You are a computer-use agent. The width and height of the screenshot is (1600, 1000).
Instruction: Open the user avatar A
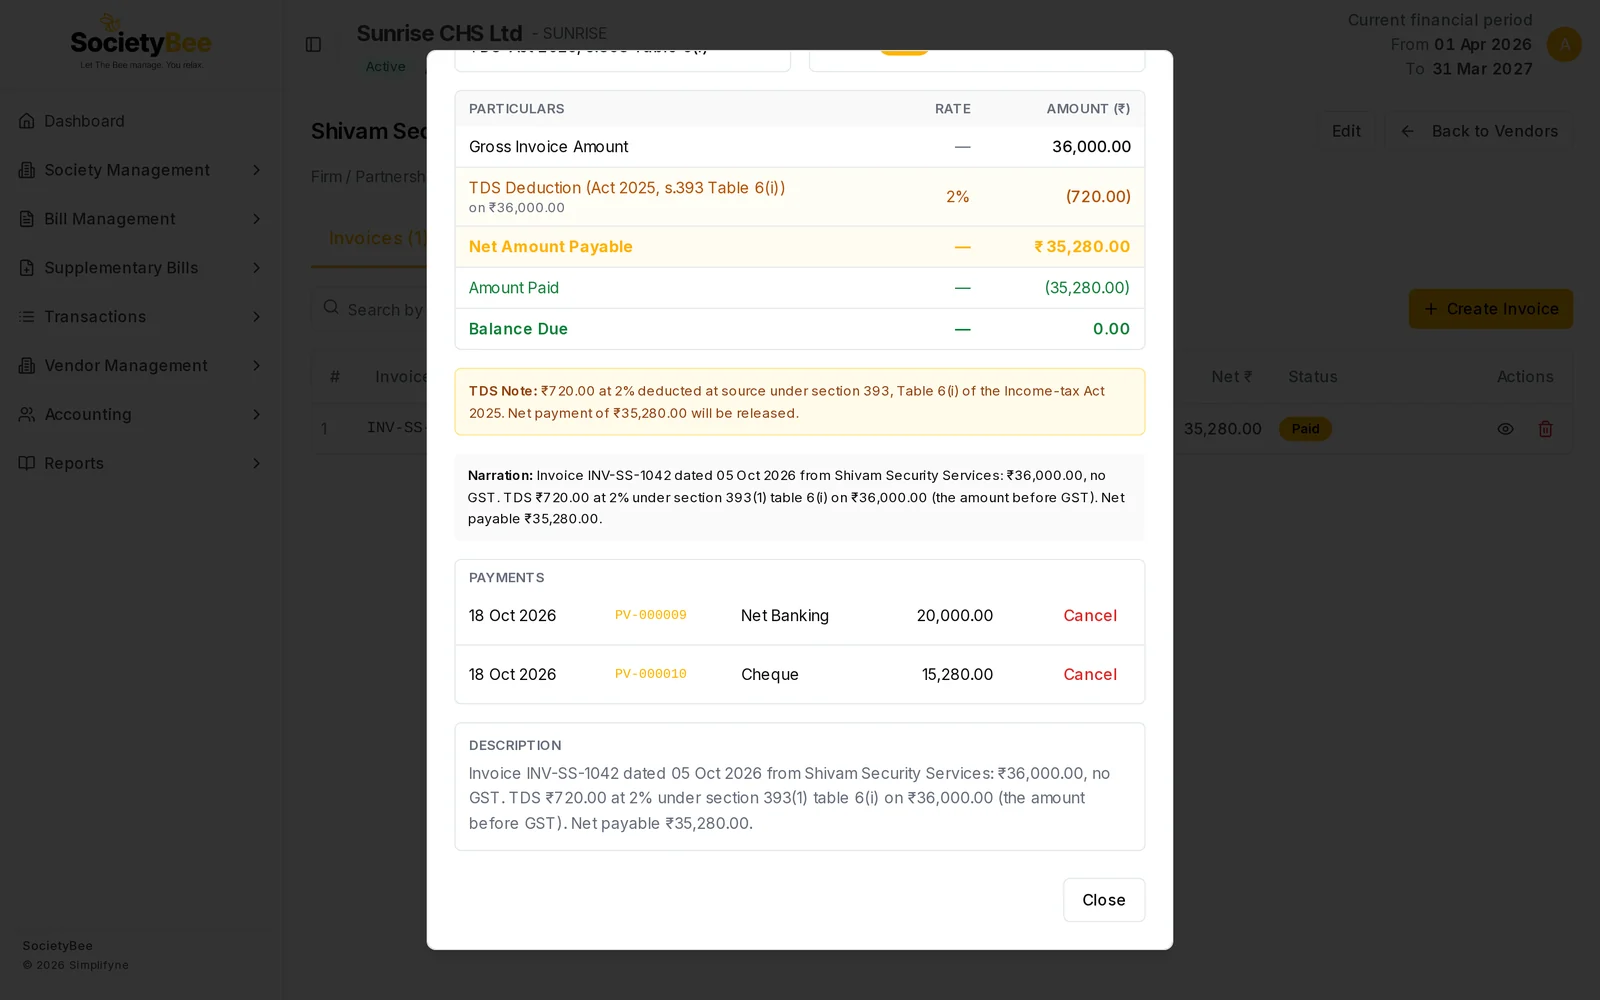pyautogui.click(x=1564, y=44)
